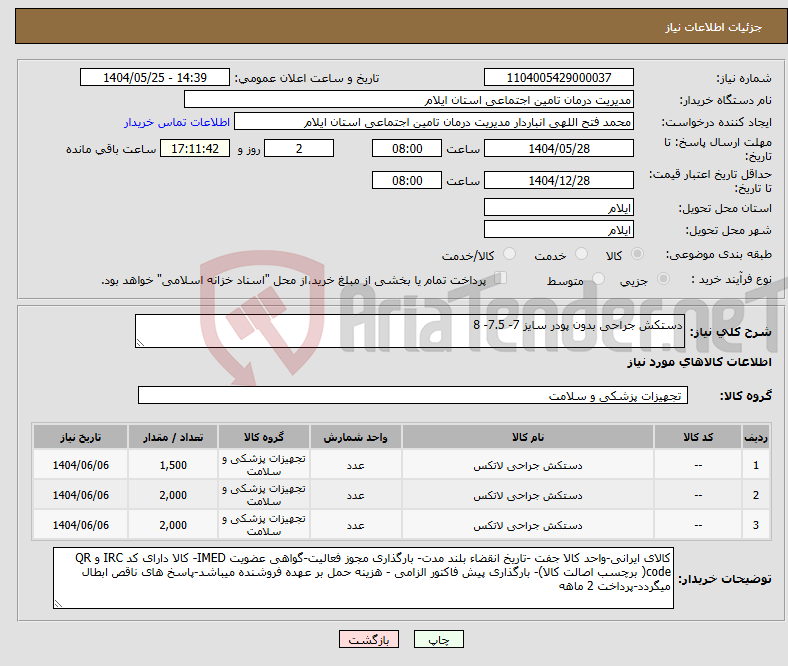Click the announcement date field 1404/05/25 - 14:39

[x=155, y=77]
